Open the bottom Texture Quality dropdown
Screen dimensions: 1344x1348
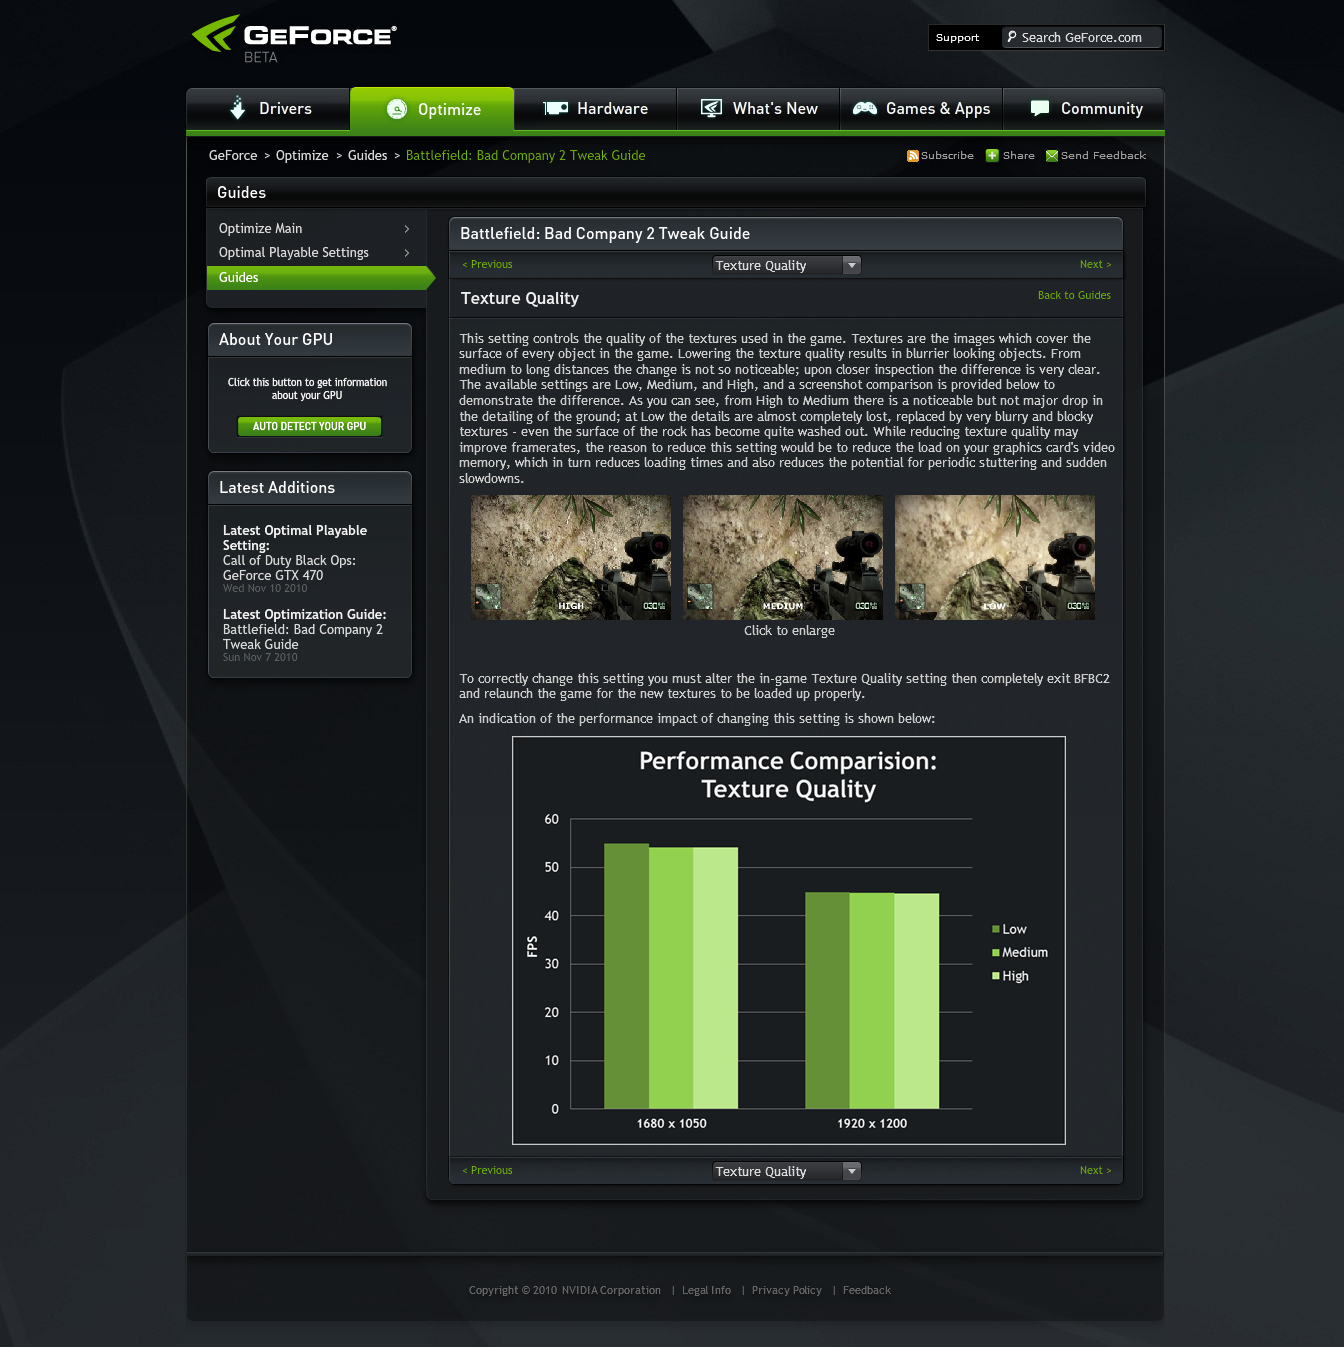click(x=786, y=1171)
